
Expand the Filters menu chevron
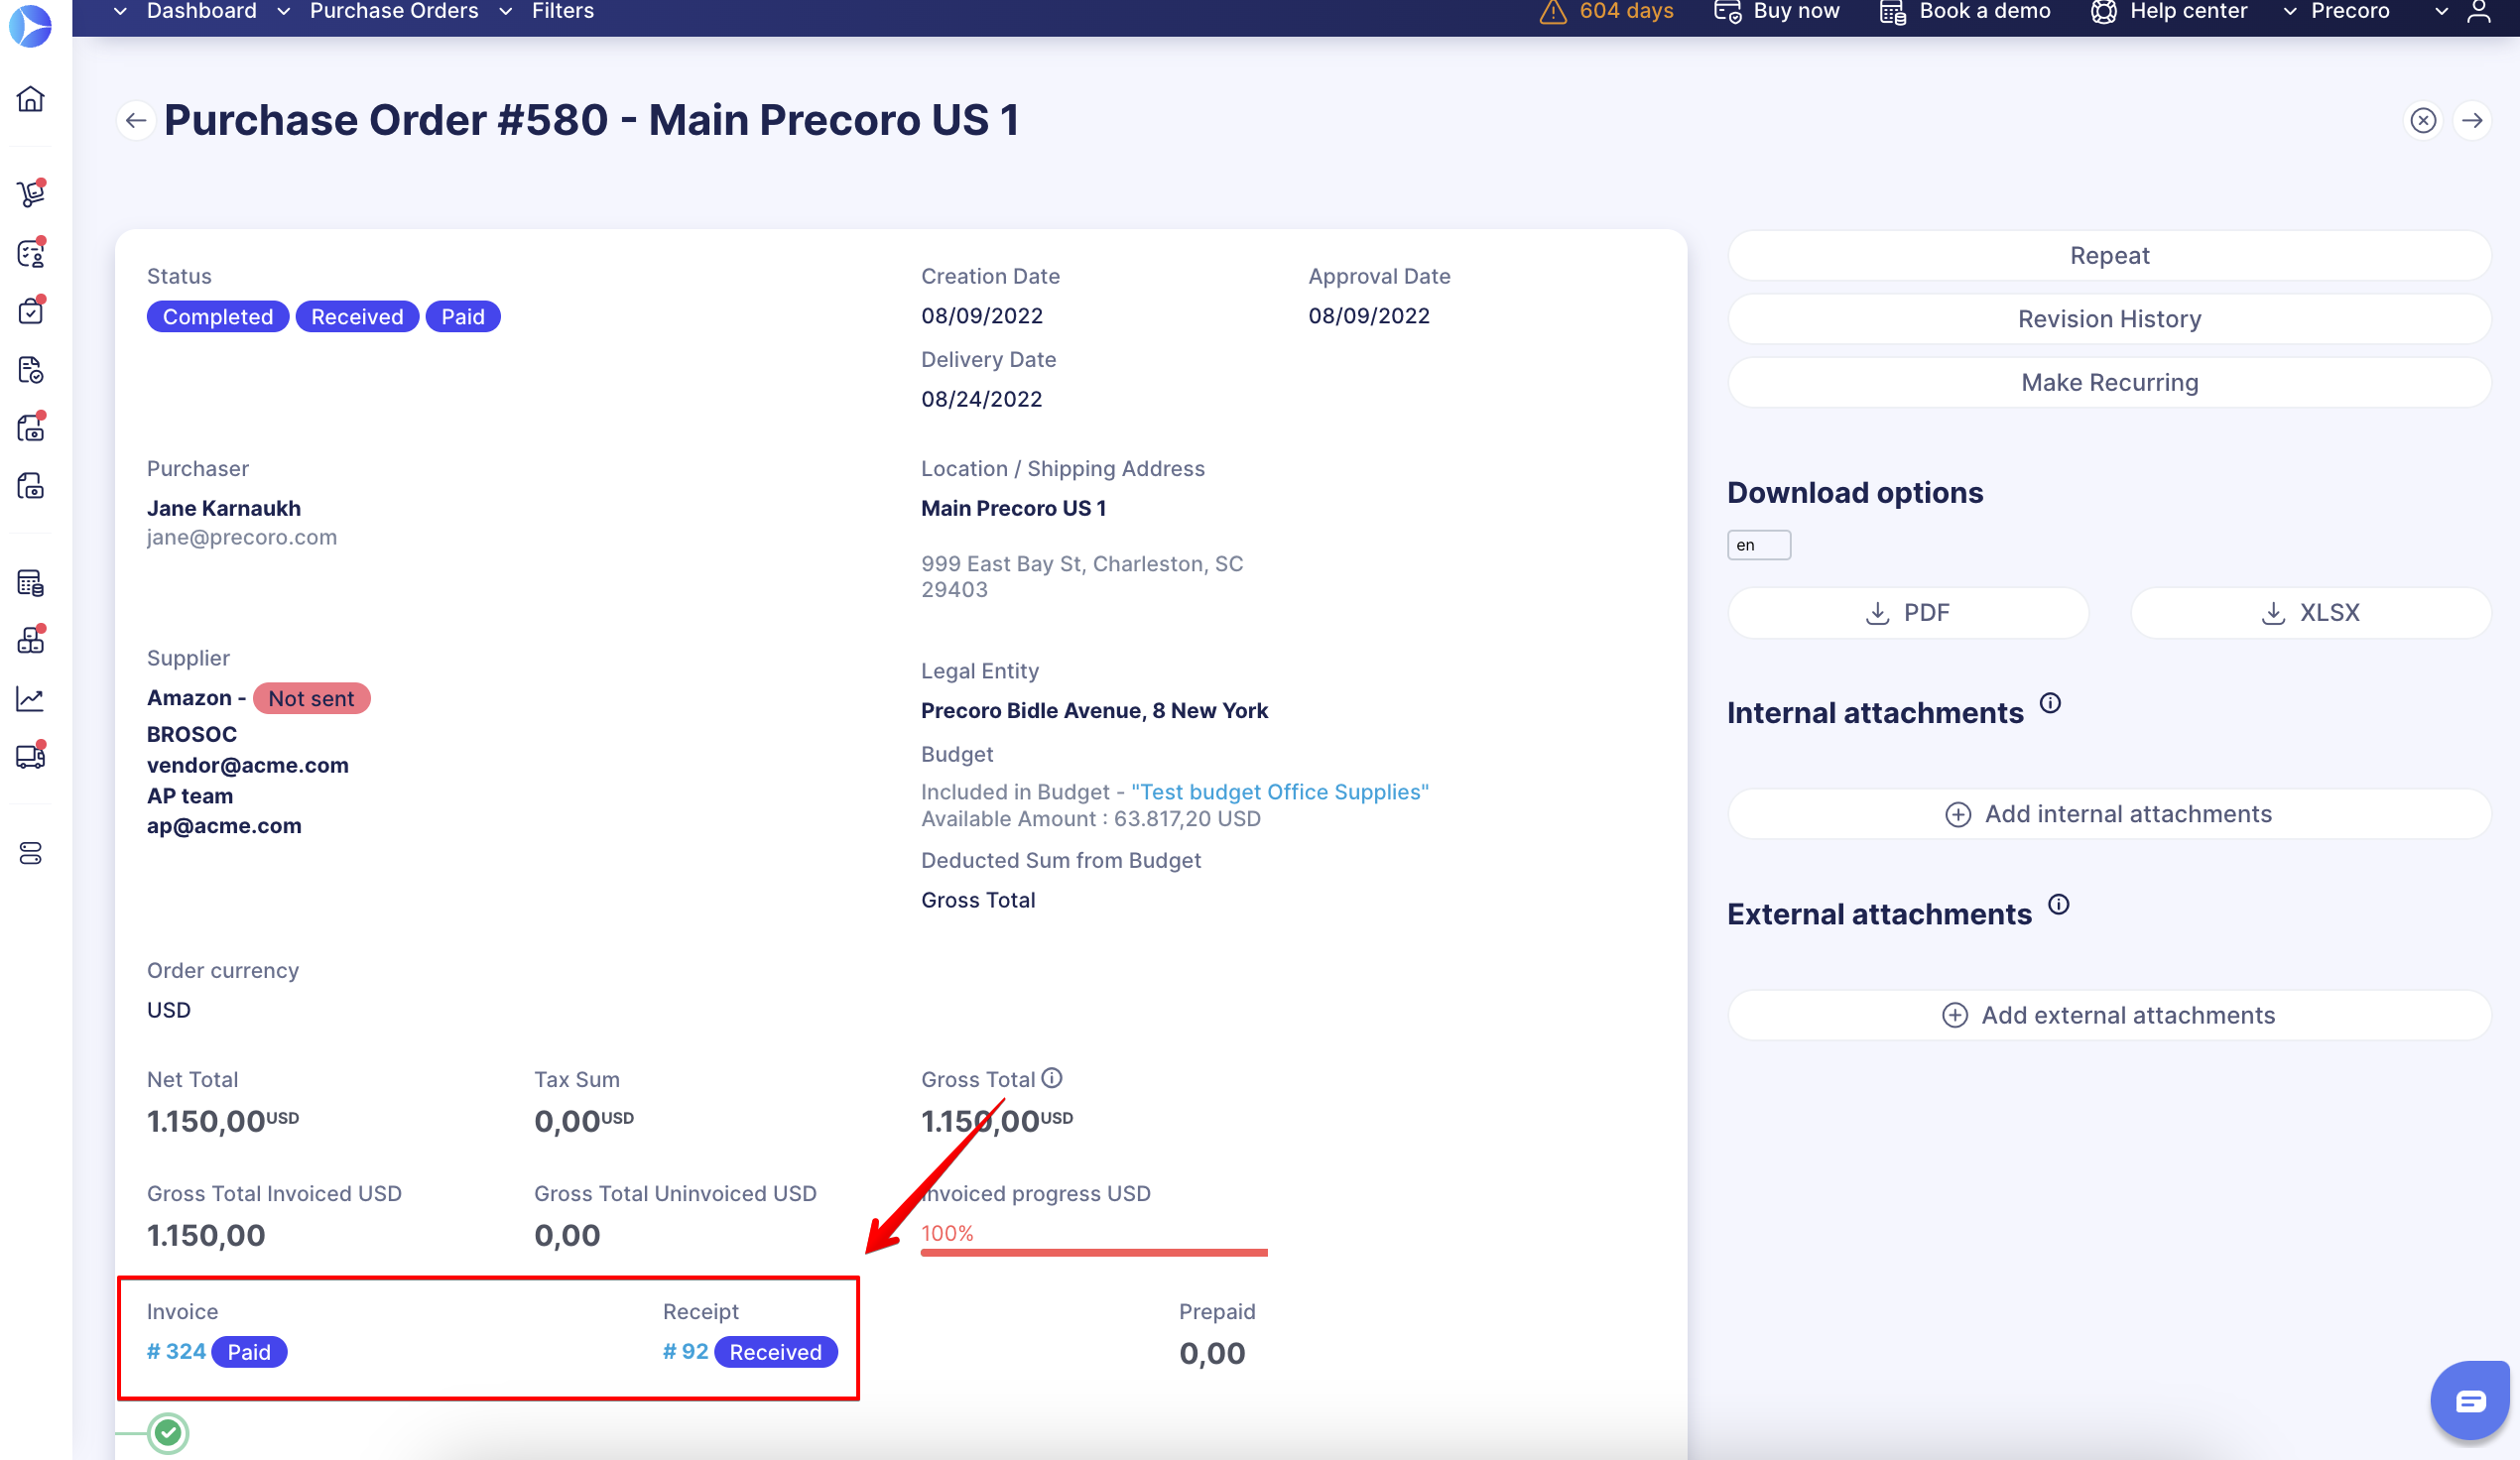505,11
